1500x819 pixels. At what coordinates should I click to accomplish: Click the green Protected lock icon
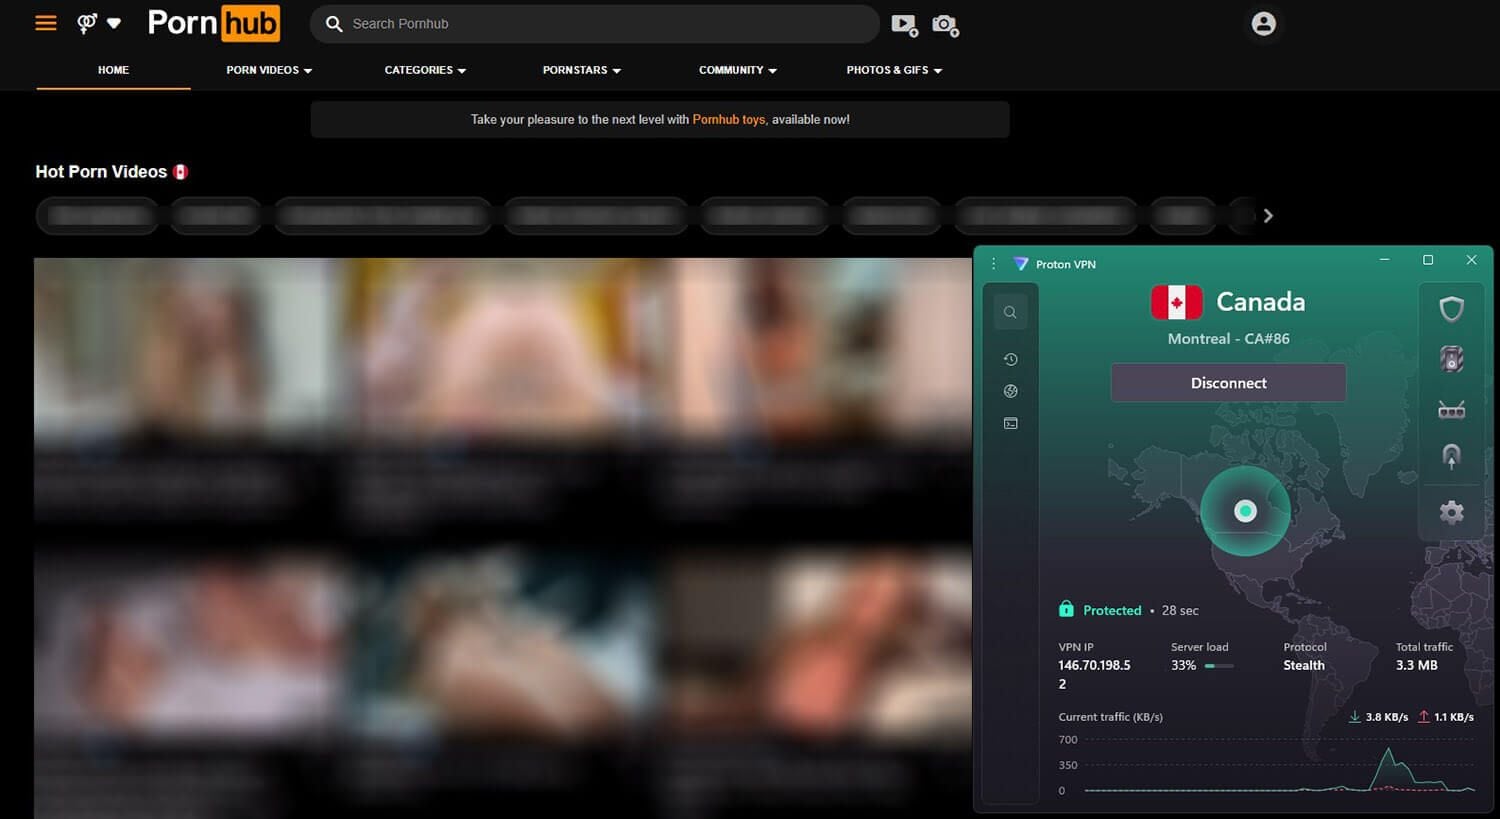1066,609
